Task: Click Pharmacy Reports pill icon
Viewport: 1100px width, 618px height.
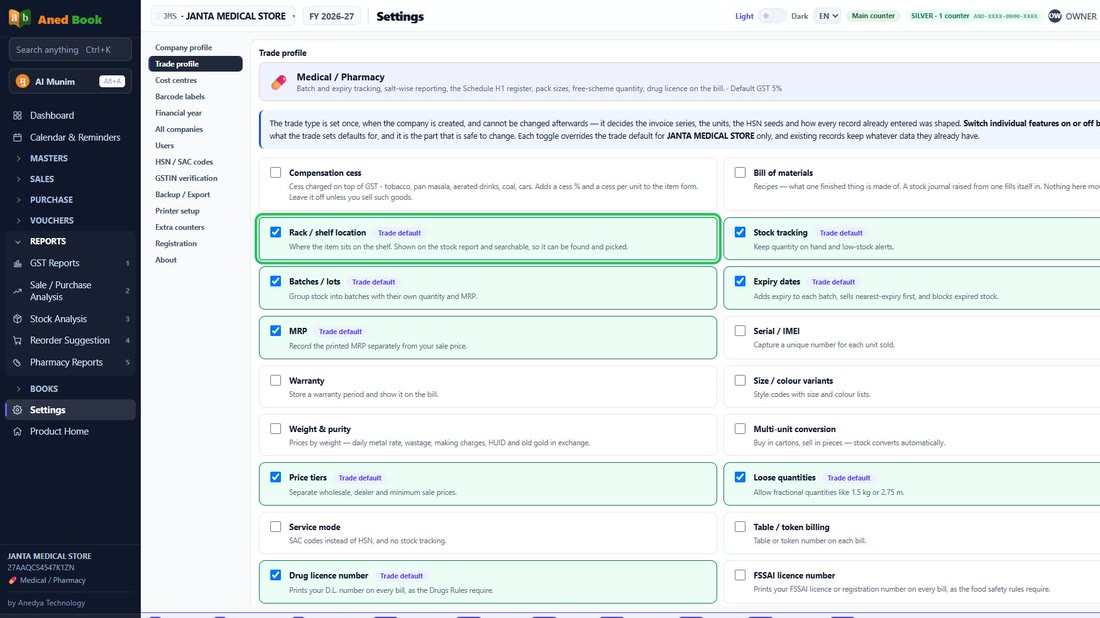Action: (x=18, y=363)
